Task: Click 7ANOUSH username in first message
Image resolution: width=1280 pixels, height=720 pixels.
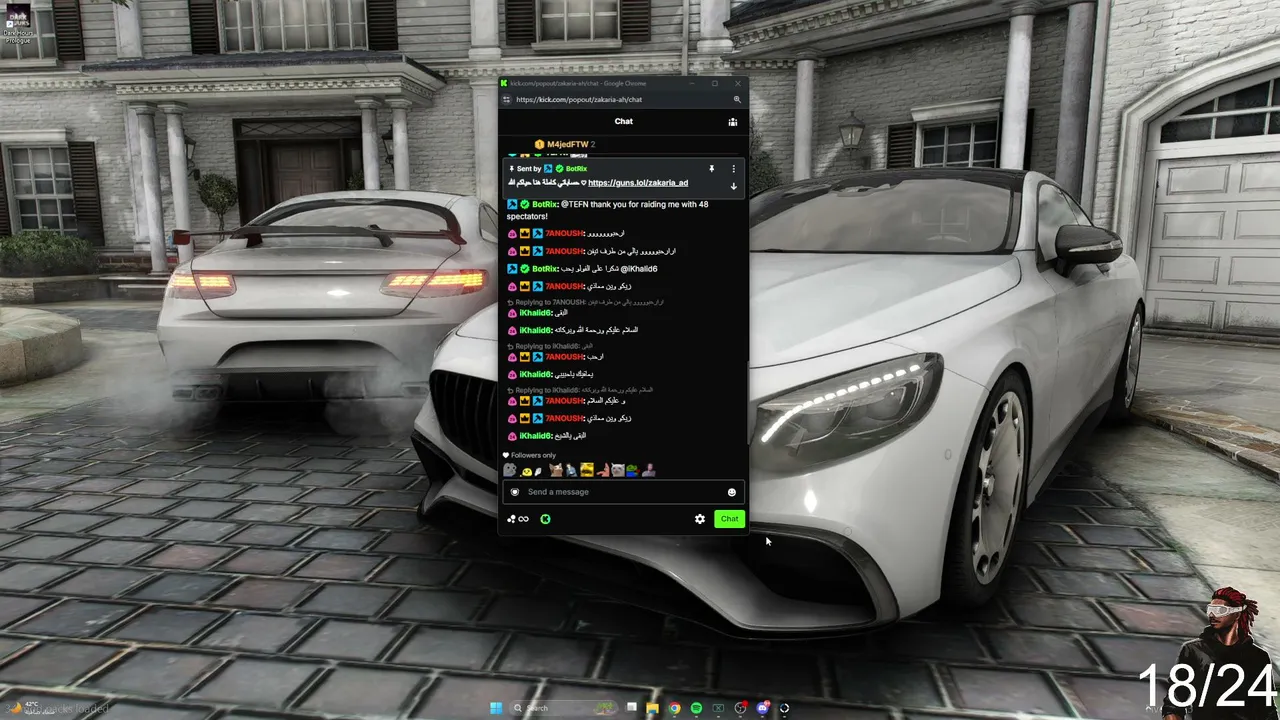Action: [x=564, y=234]
